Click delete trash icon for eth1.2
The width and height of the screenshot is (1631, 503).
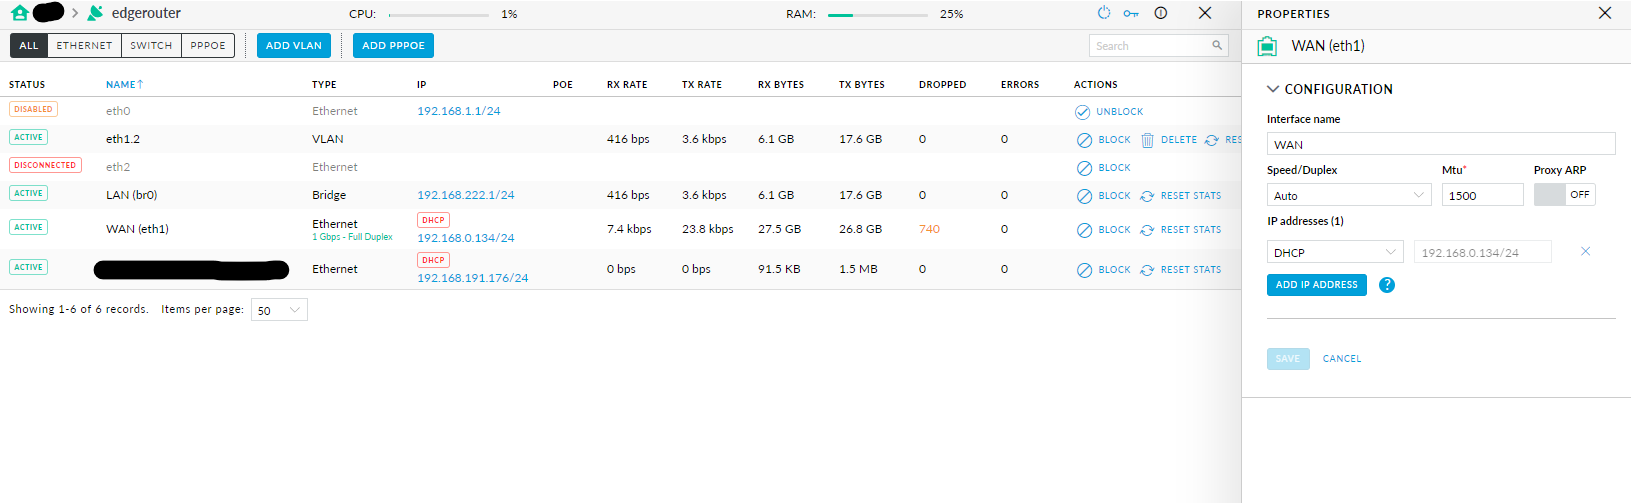(x=1147, y=140)
